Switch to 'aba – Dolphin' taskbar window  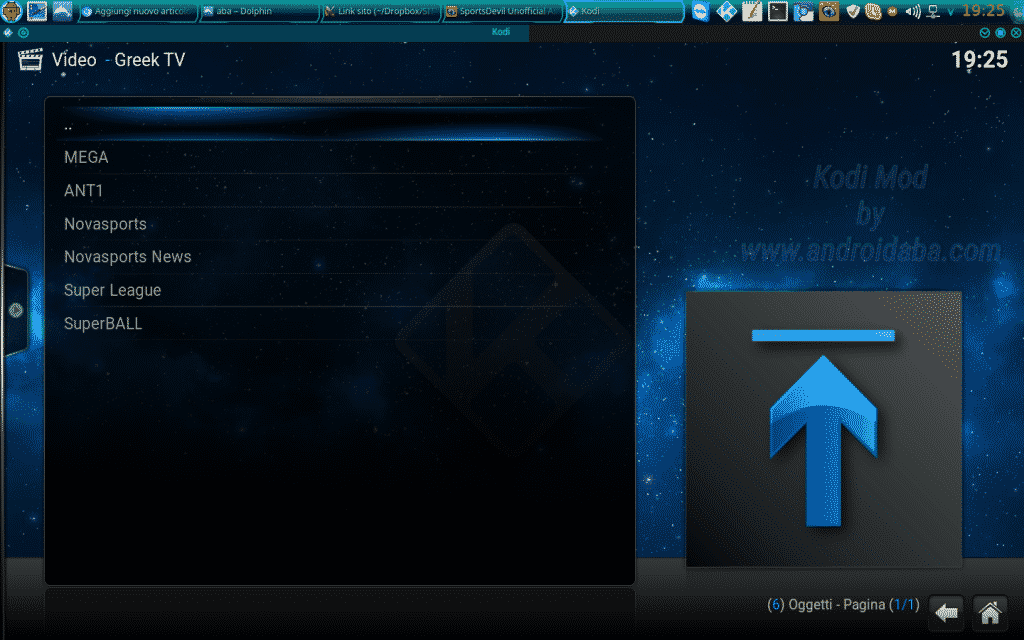(259, 11)
